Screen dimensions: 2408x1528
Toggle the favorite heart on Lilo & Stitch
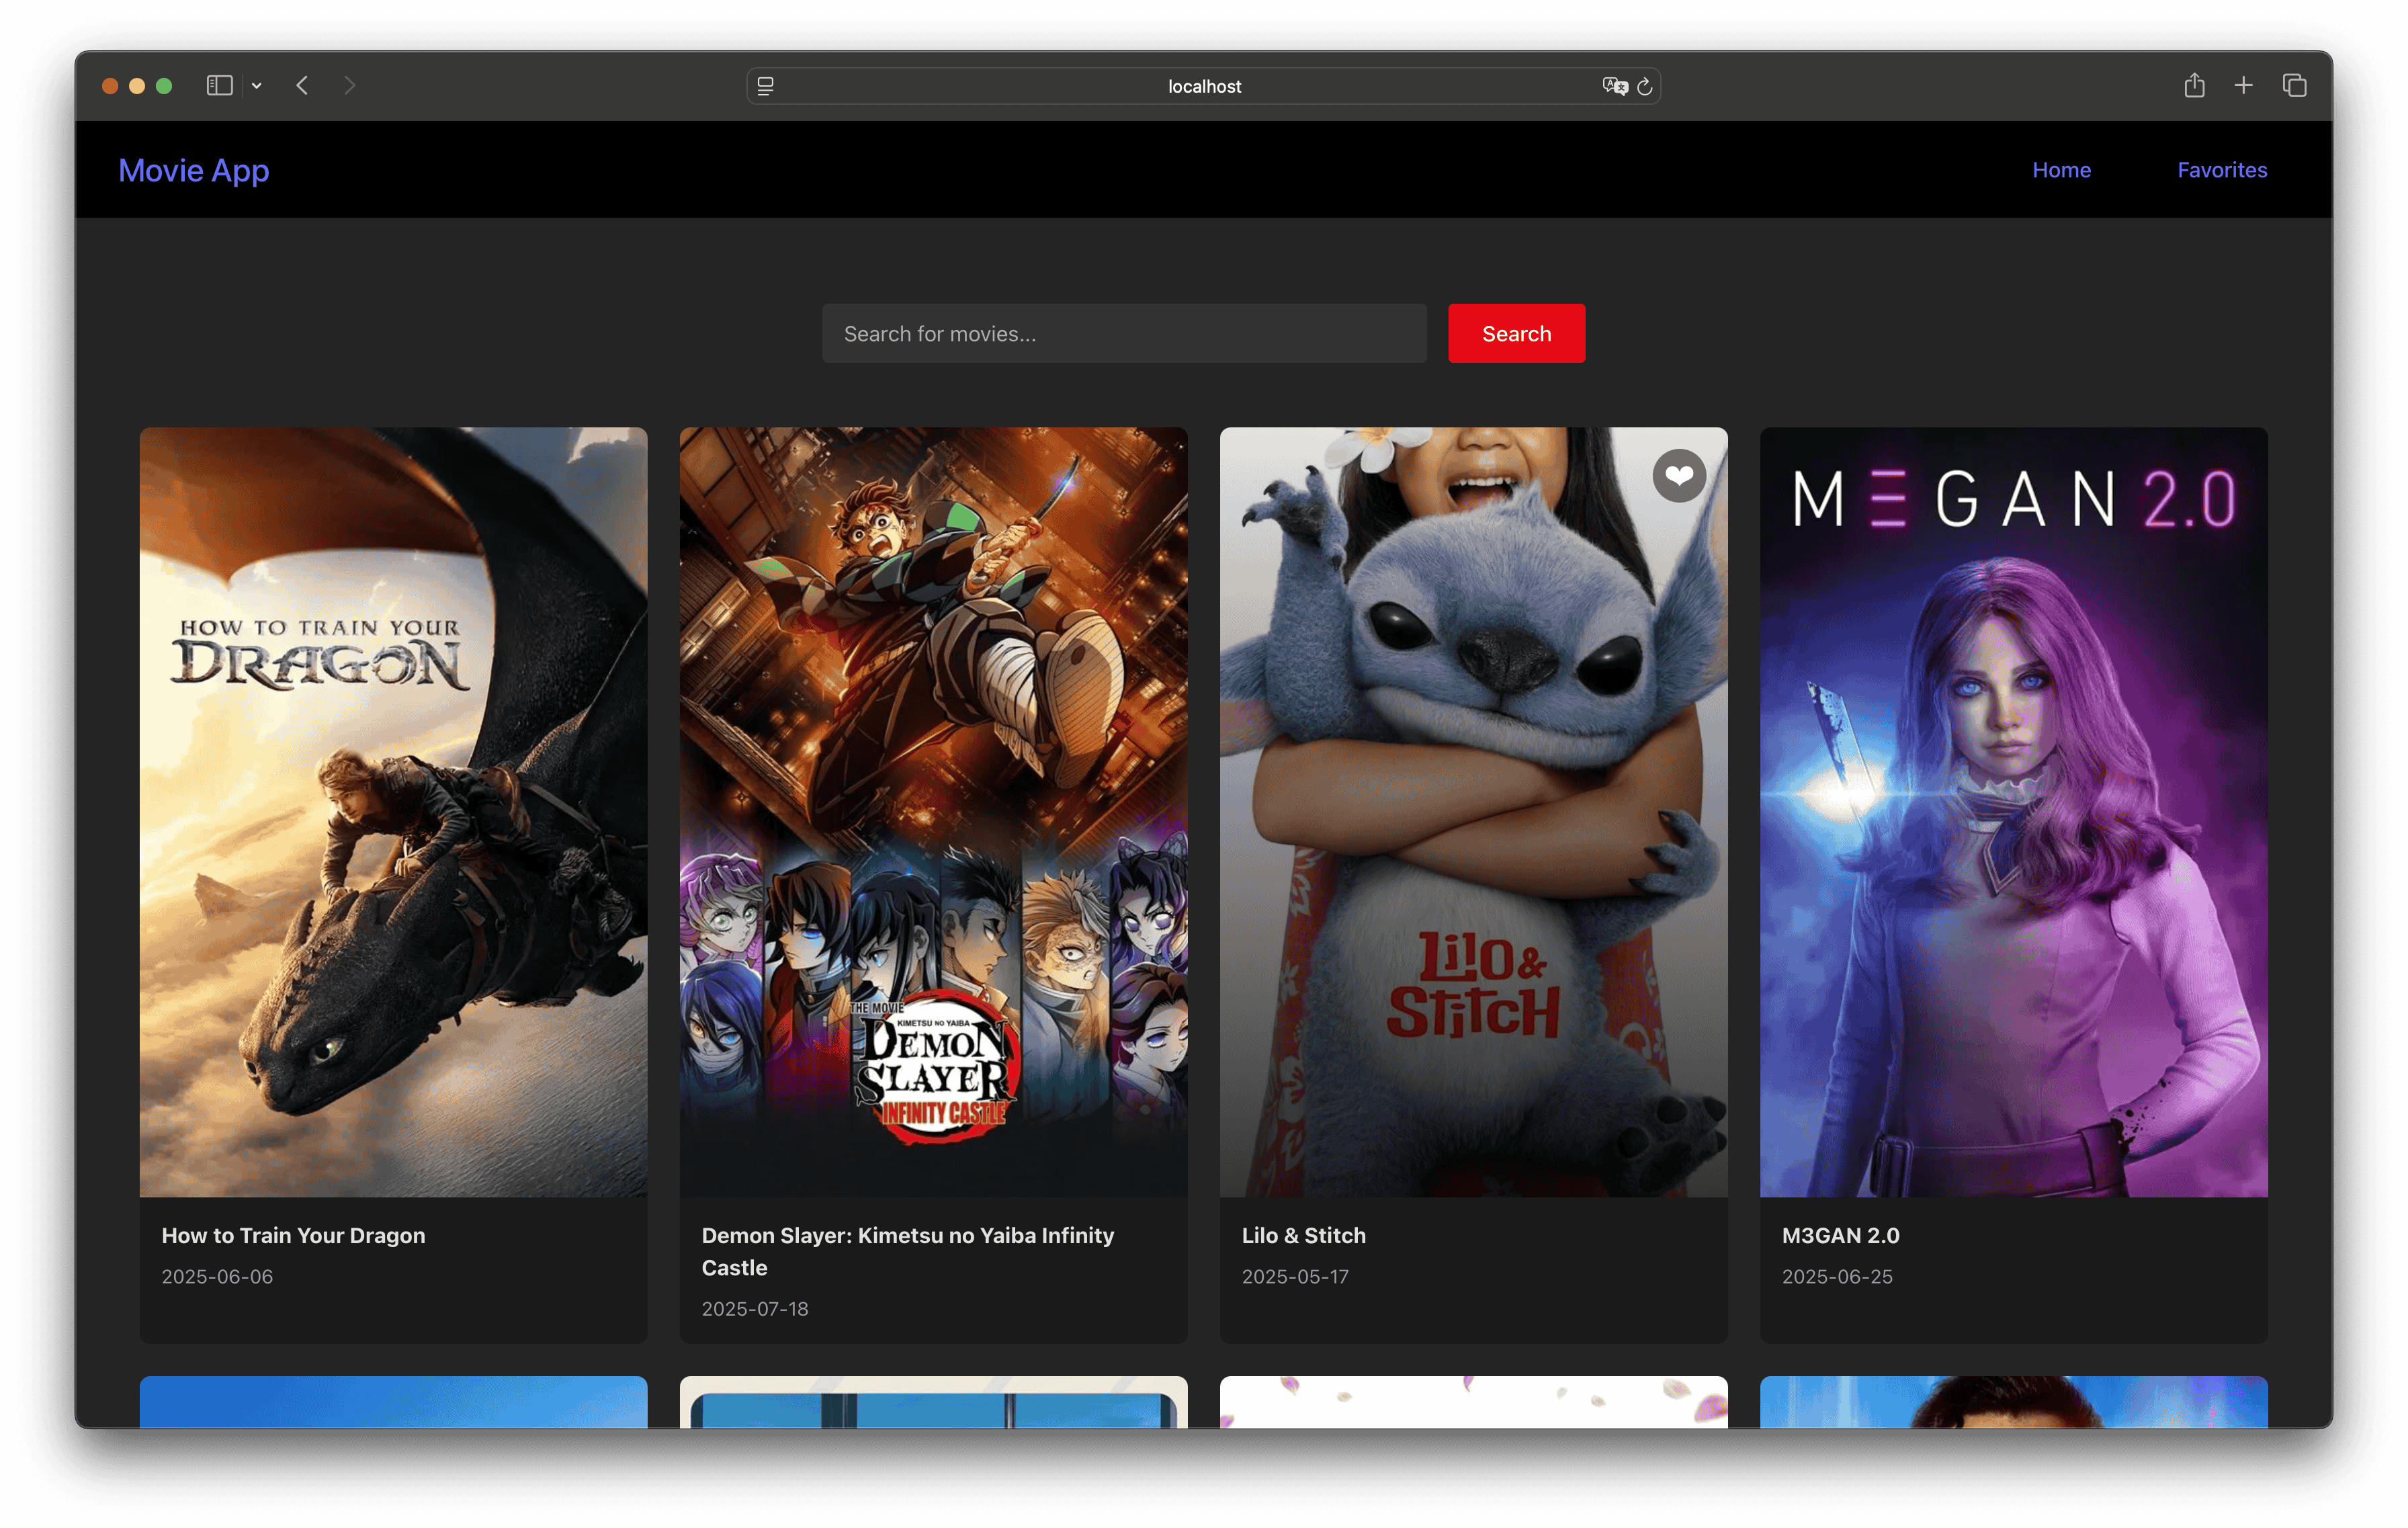[1679, 476]
